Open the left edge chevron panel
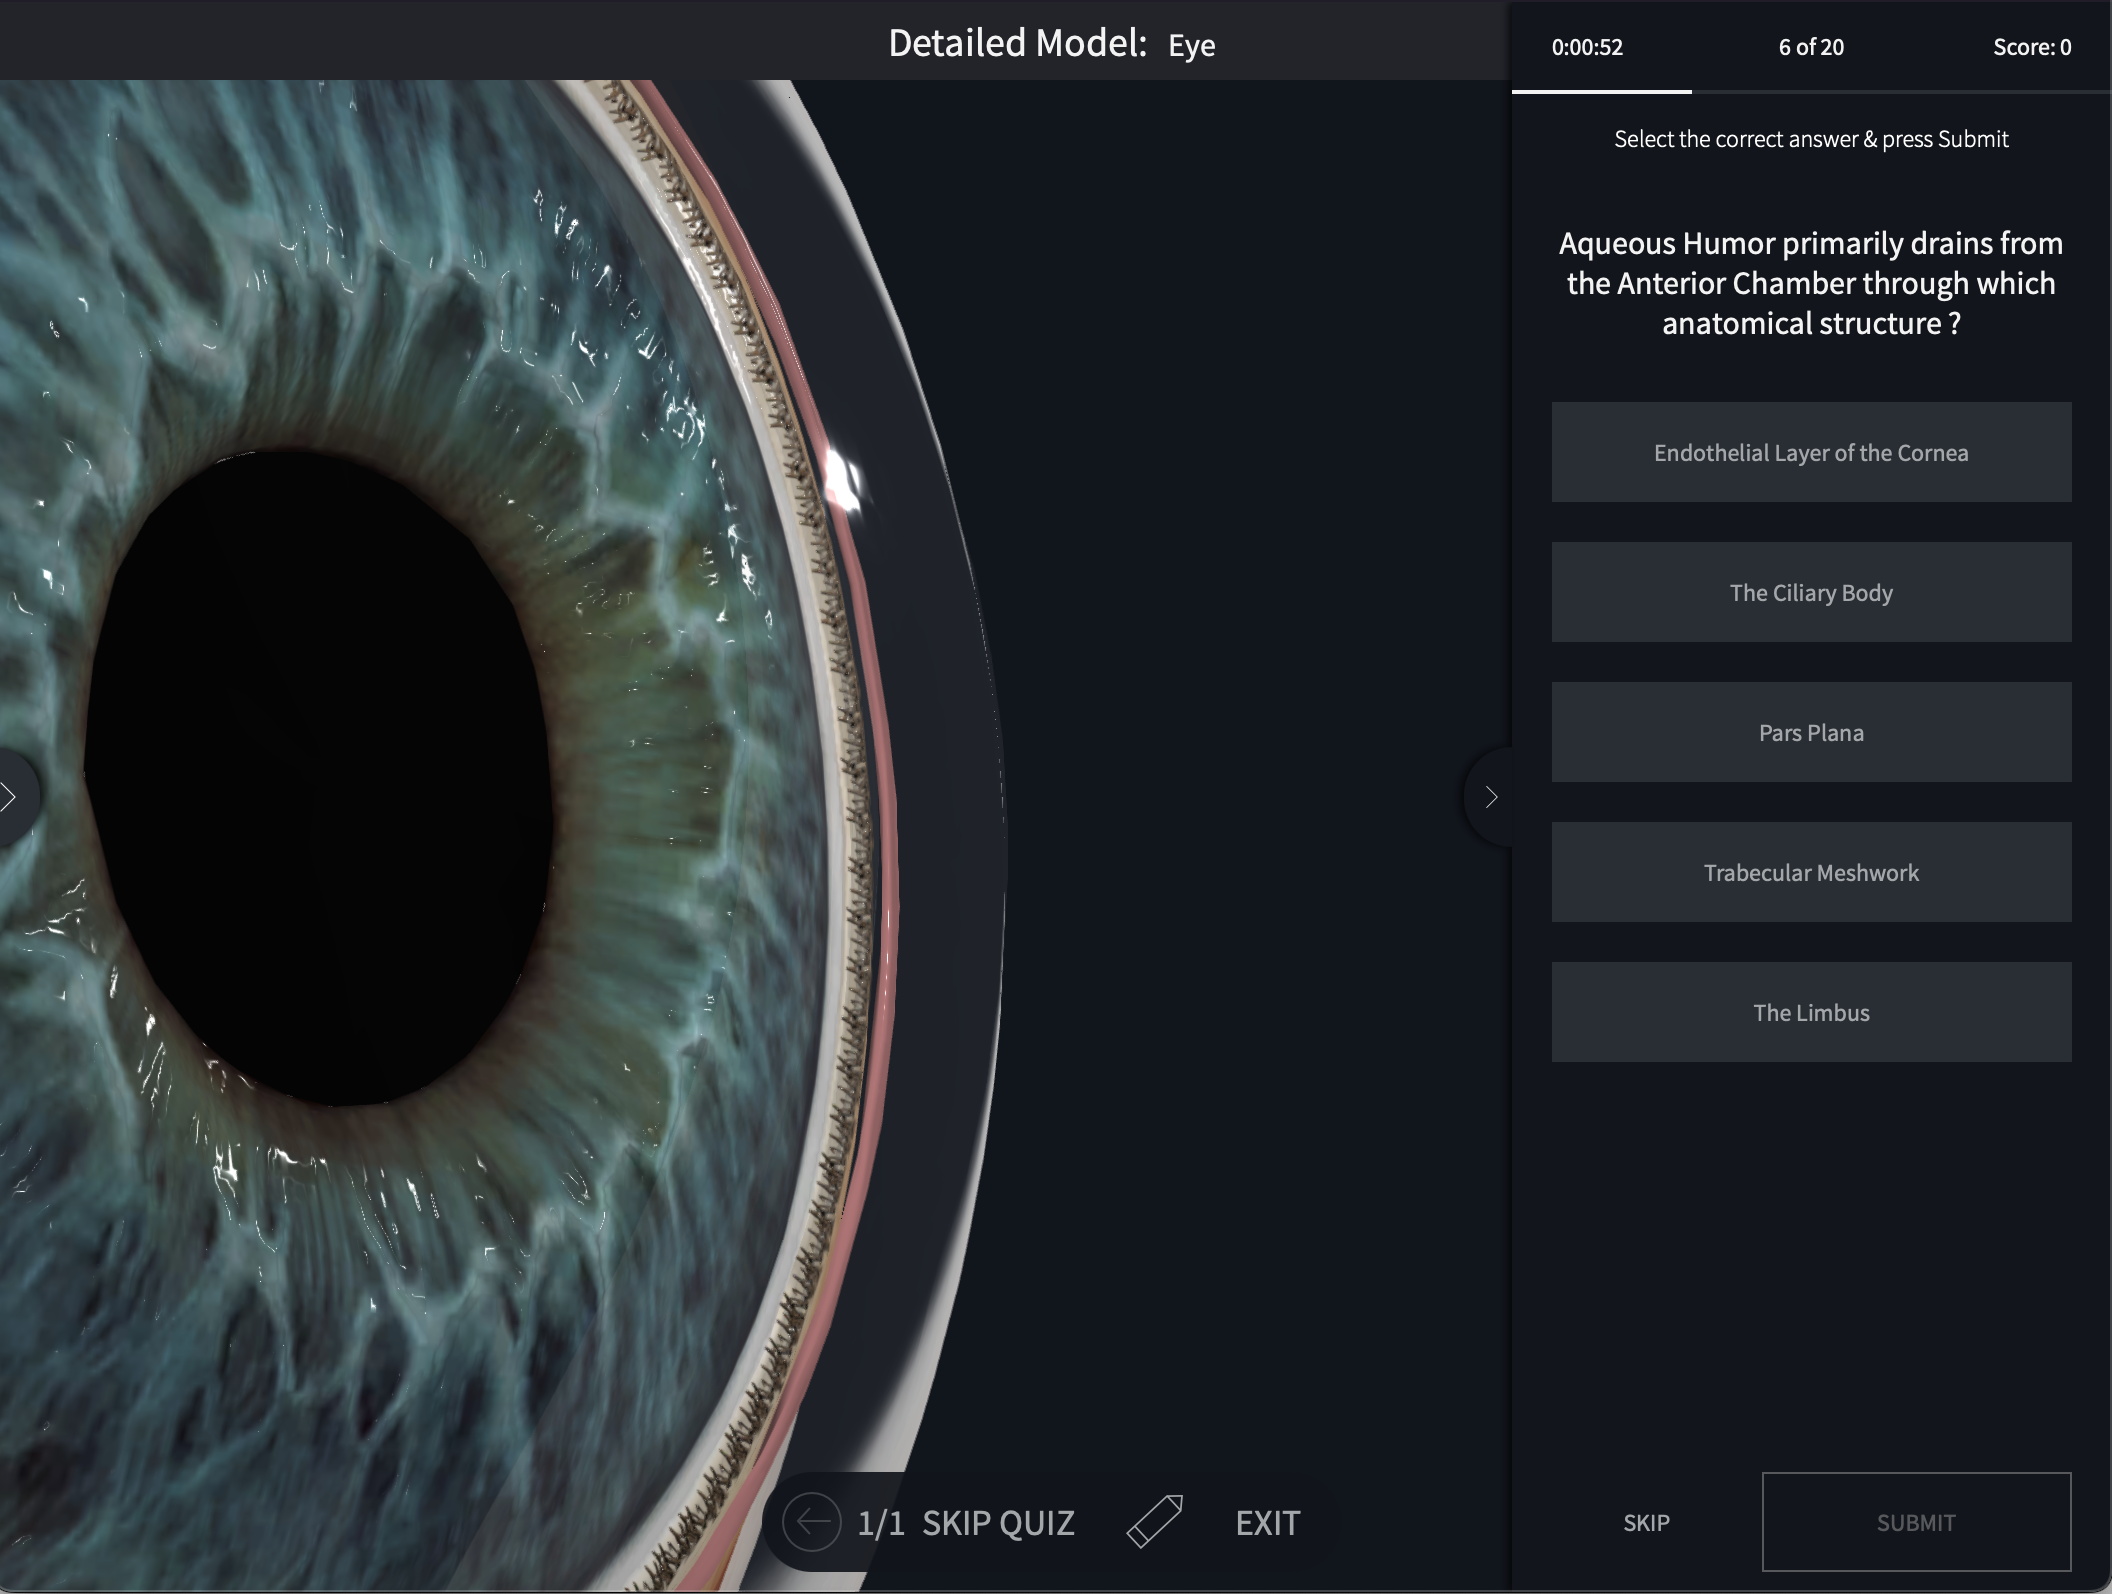 10,796
